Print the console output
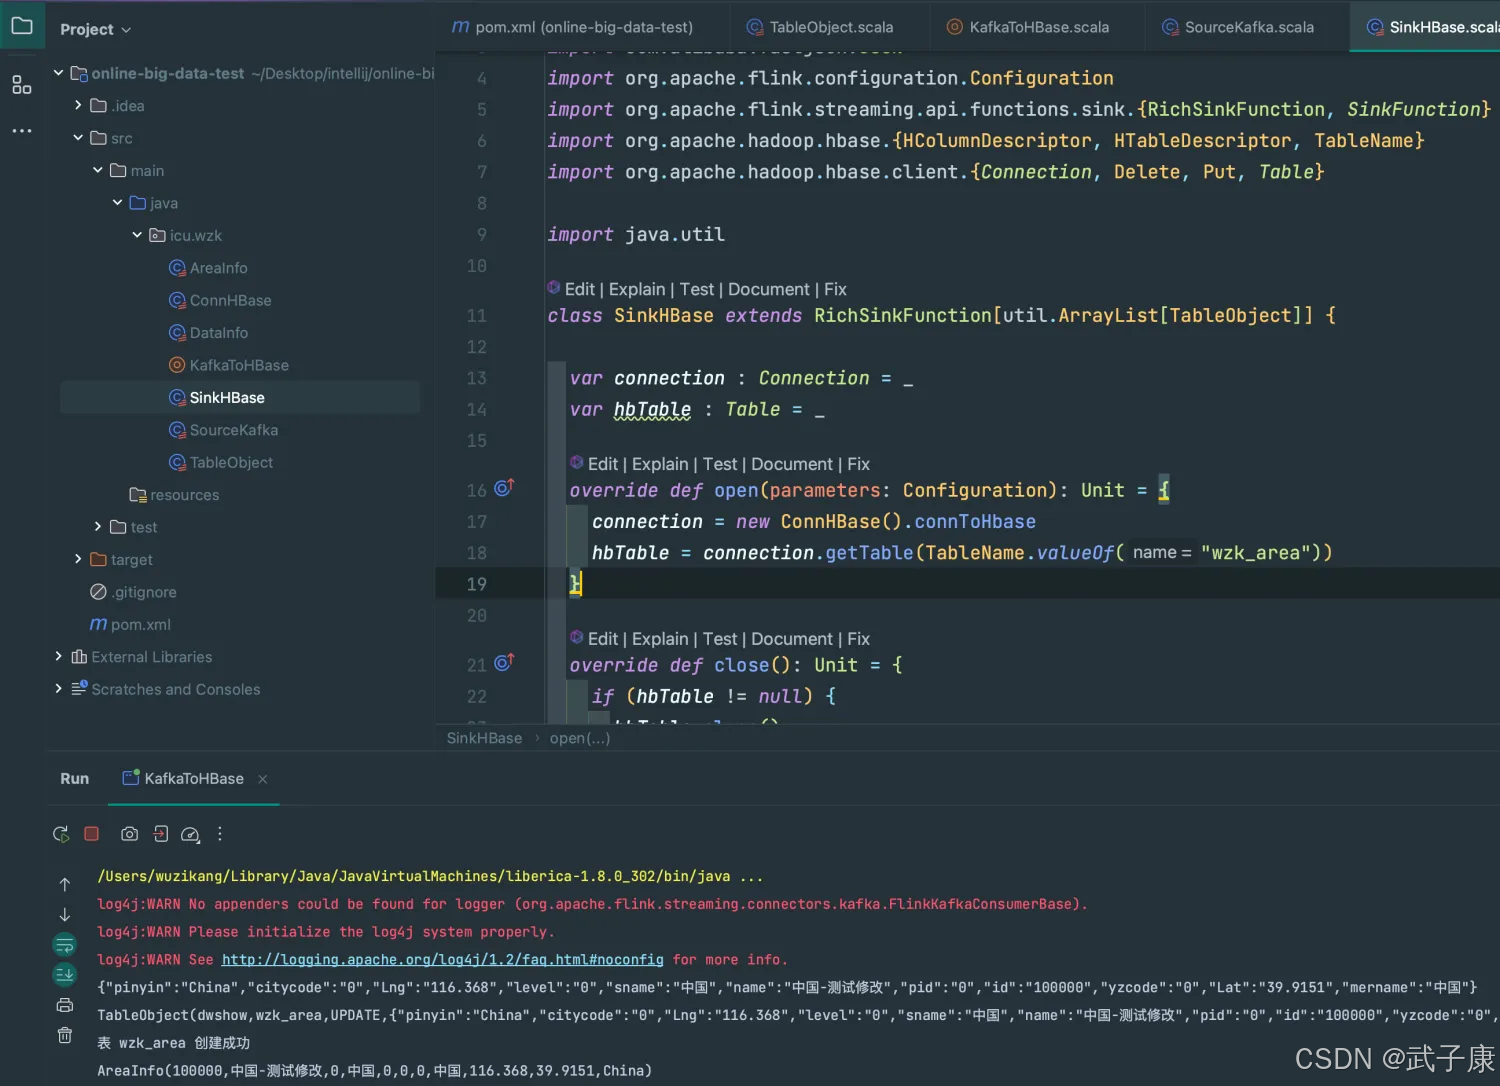Image resolution: width=1500 pixels, height=1086 pixels. (x=65, y=1005)
